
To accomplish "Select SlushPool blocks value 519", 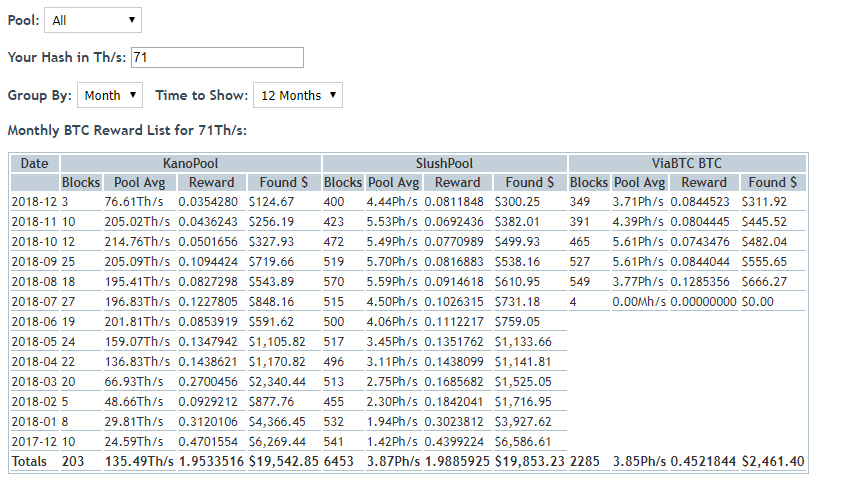I will (x=334, y=262).
